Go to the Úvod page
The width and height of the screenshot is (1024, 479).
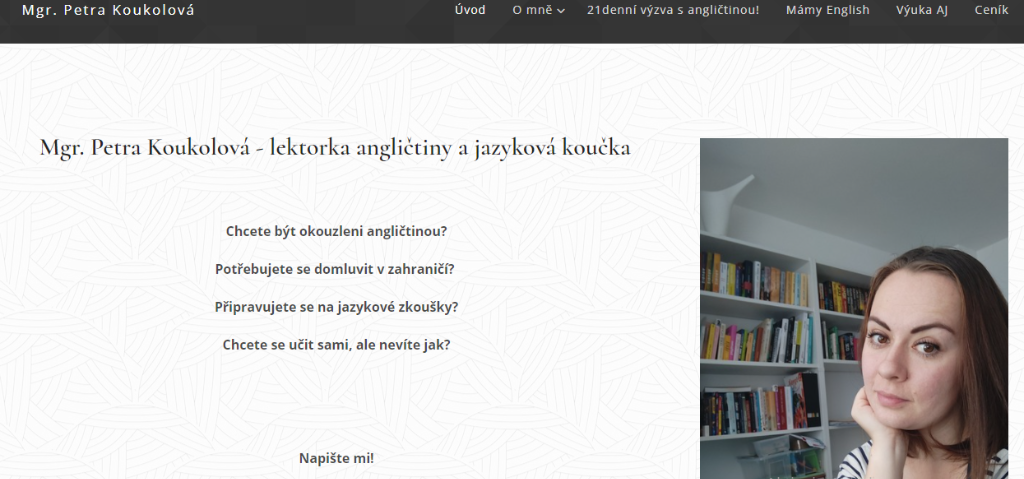point(470,10)
